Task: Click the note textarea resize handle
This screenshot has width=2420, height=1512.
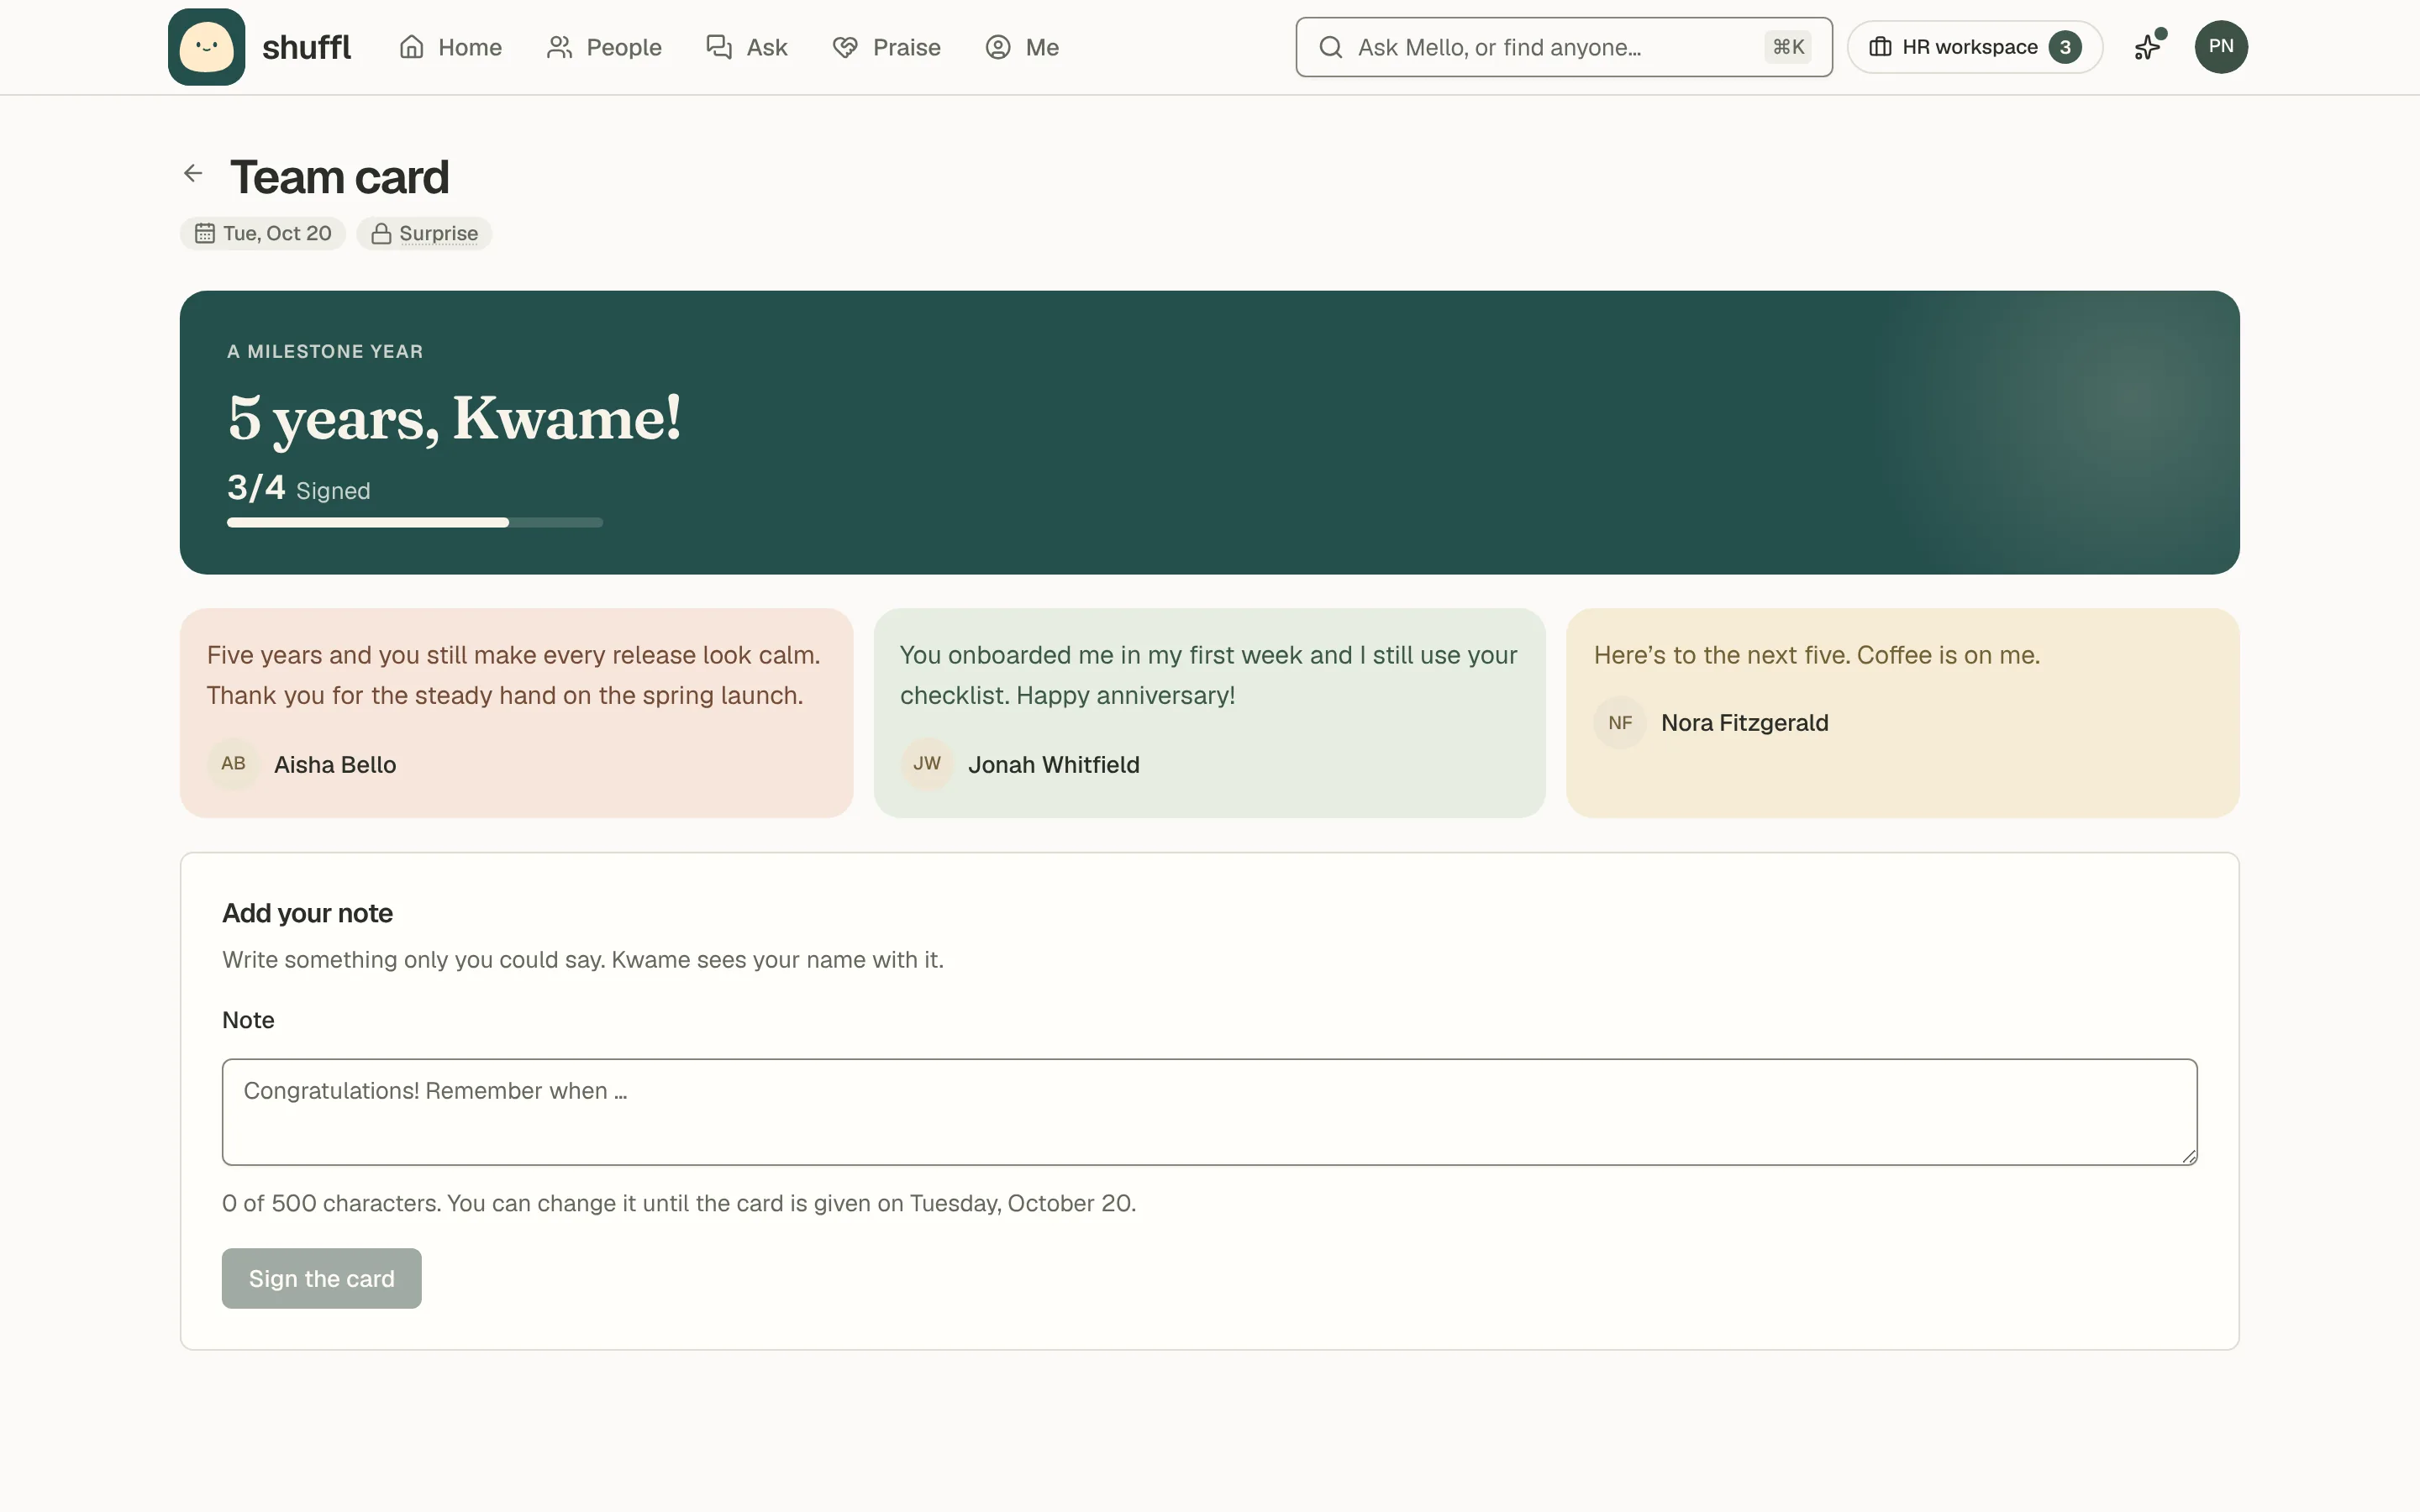Action: [x=2188, y=1156]
